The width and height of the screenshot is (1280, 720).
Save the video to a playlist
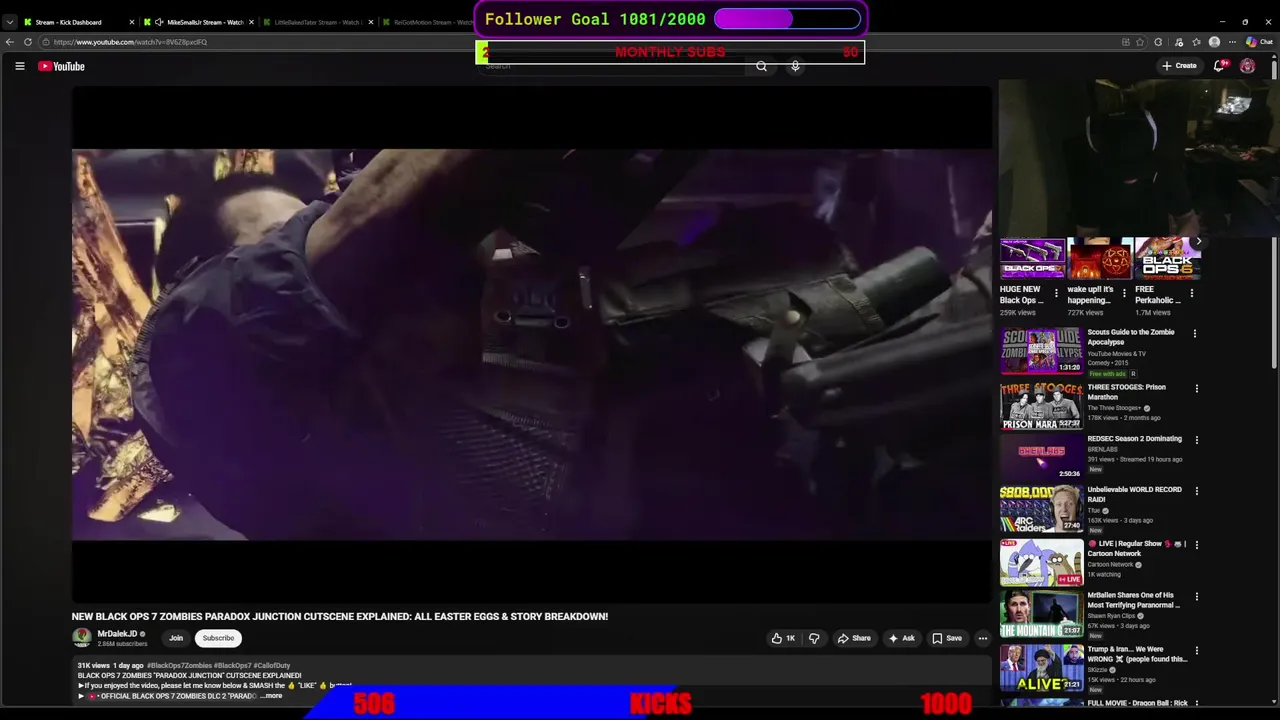point(947,638)
